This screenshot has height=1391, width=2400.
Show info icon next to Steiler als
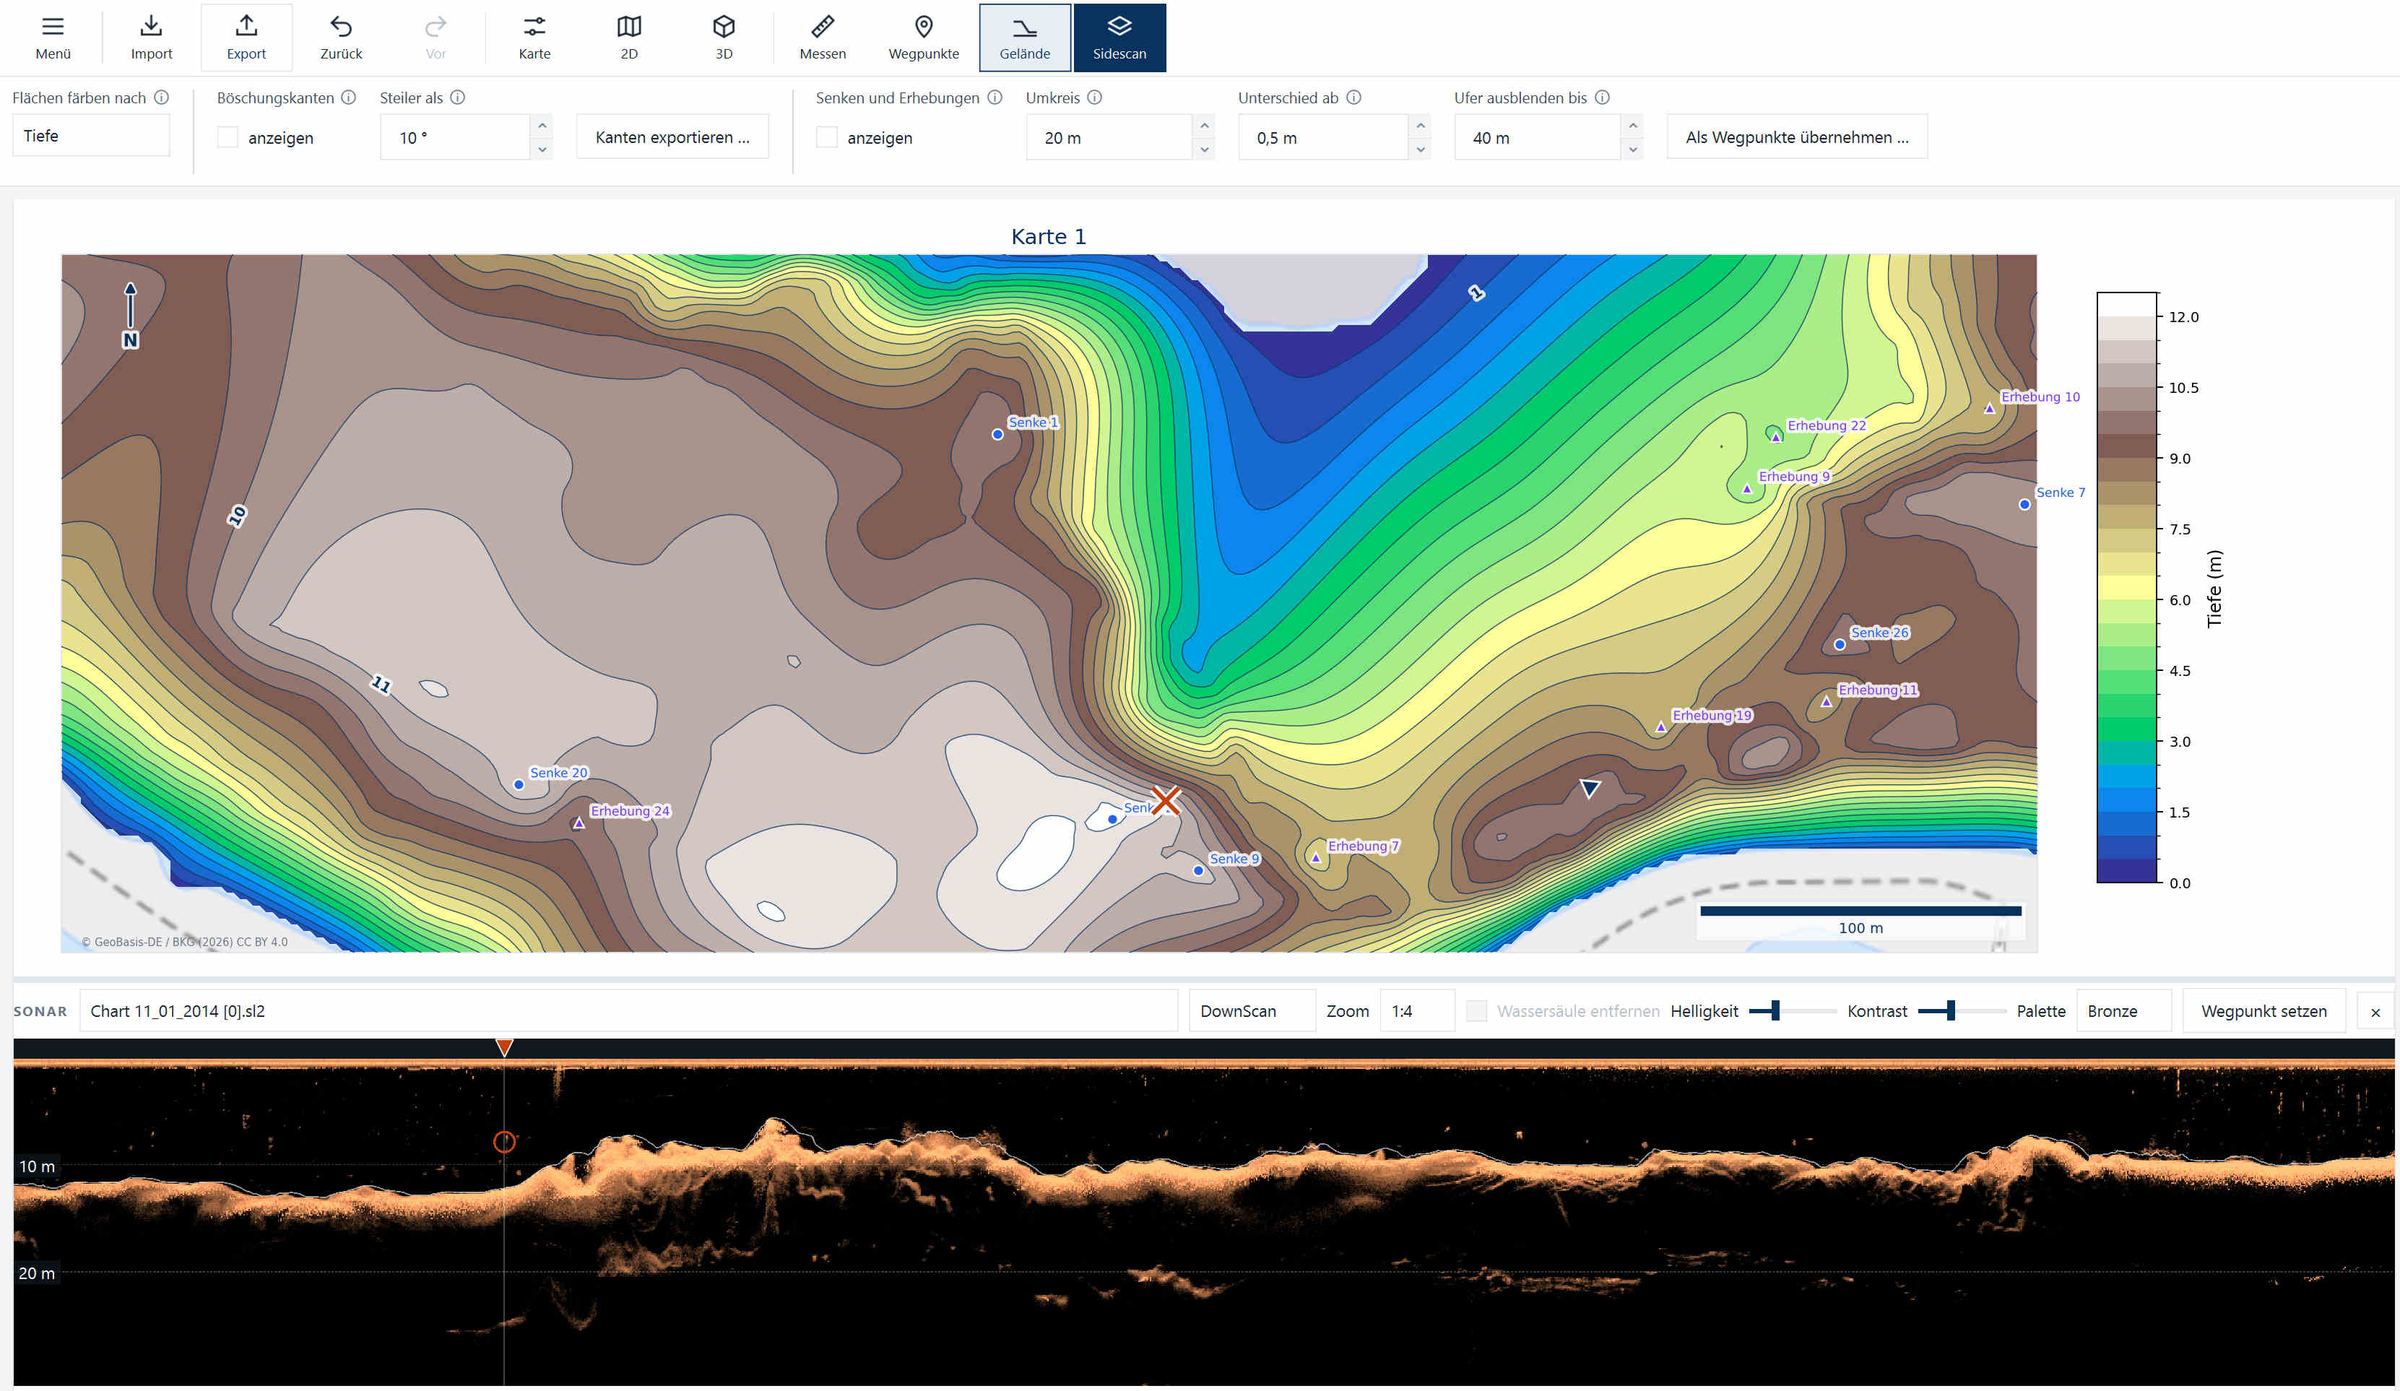pos(457,97)
